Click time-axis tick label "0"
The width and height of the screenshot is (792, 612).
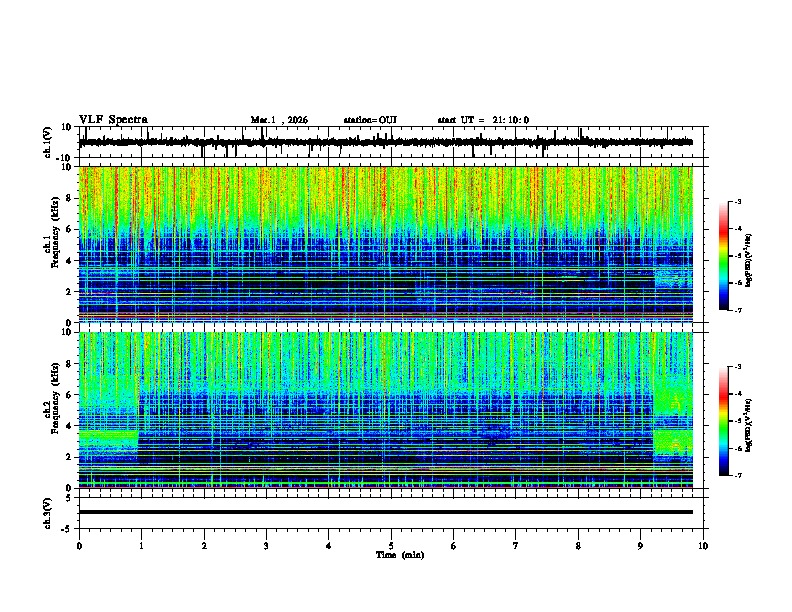click(79, 546)
